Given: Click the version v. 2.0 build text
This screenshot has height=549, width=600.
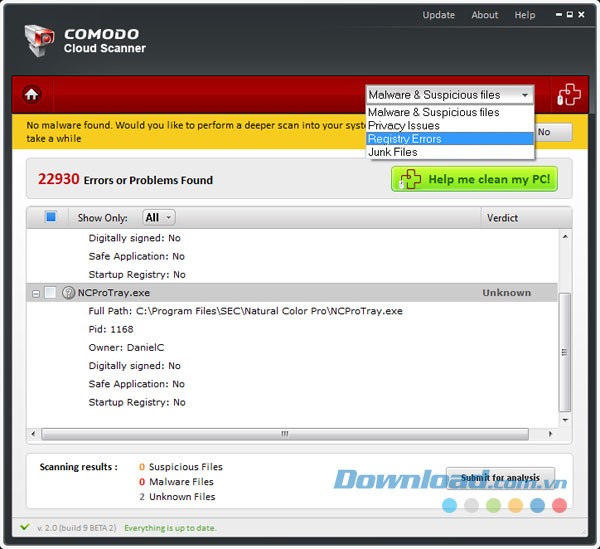Looking at the screenshot, I should pos(77,528).
